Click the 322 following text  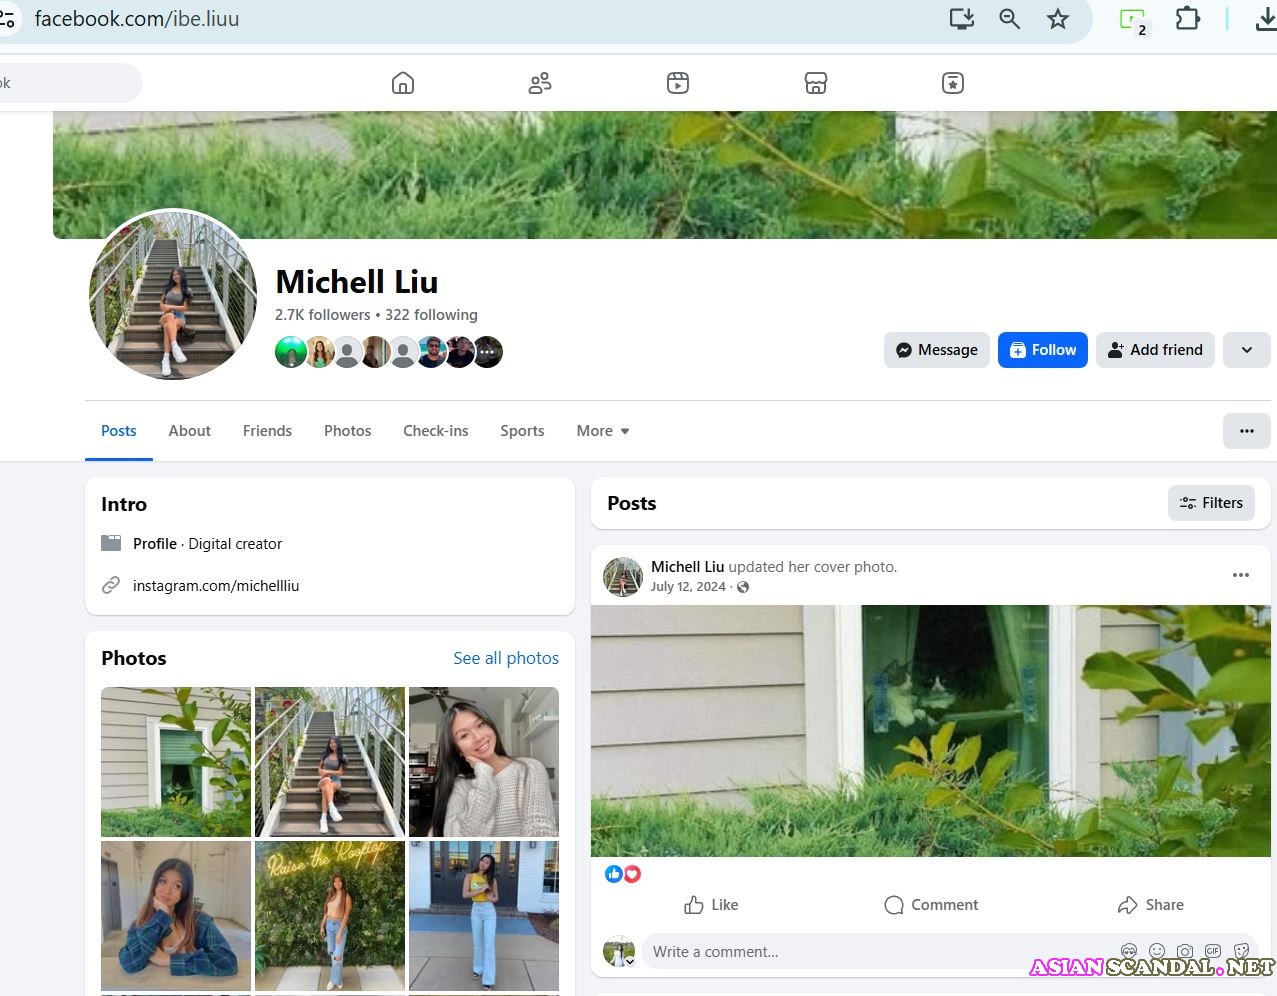pyautogui.click(x=431, y=315)
